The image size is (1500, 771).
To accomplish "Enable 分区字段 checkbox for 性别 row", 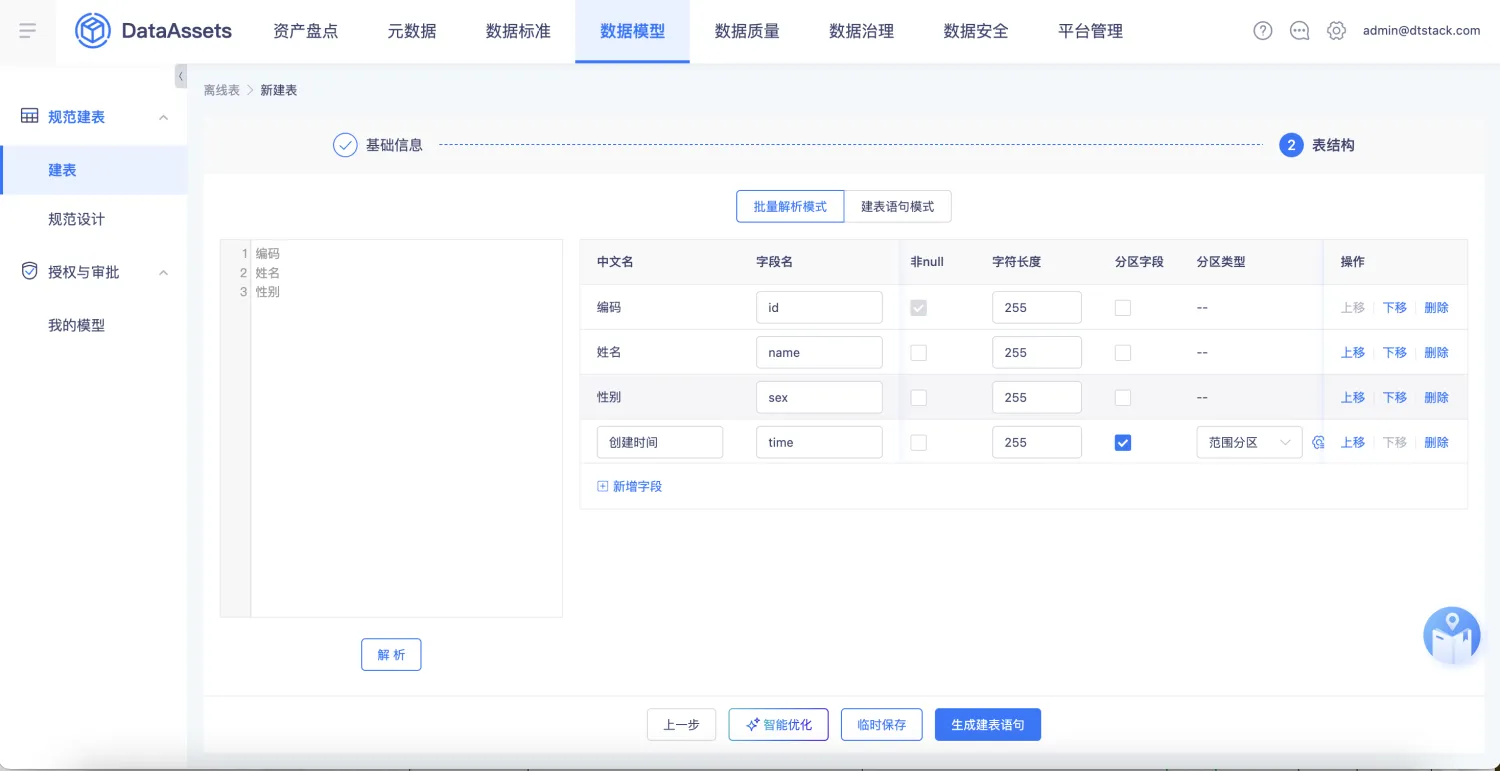I will (x=1123, y=397).
